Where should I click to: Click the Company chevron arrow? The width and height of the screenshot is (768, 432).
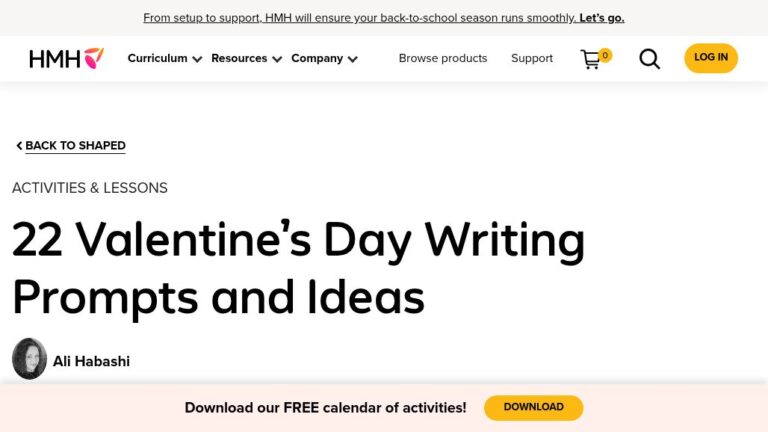click(x=353, y=59)
